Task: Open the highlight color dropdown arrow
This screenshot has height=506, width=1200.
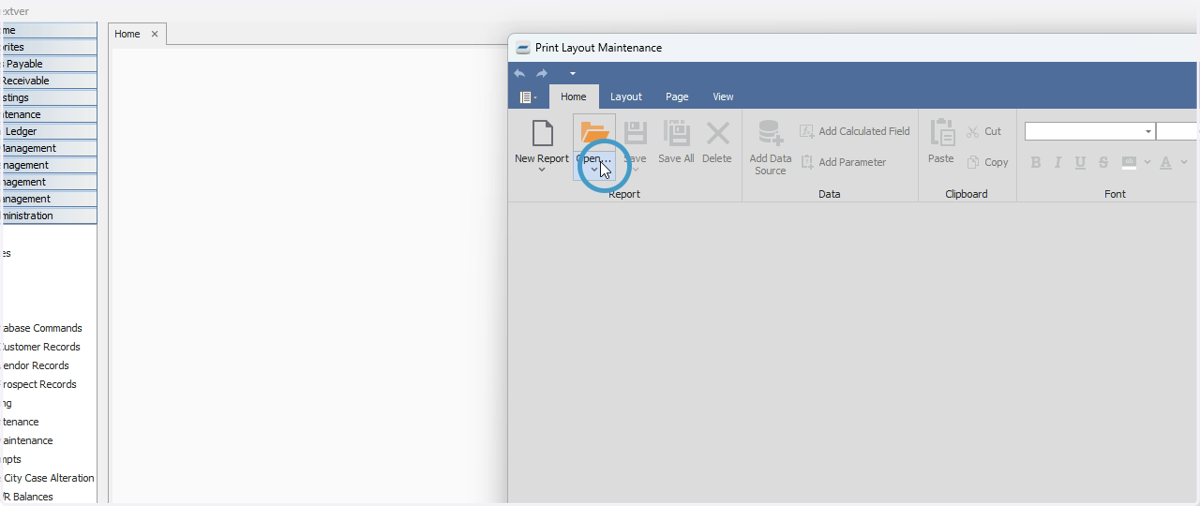Action: point(1147,162)
